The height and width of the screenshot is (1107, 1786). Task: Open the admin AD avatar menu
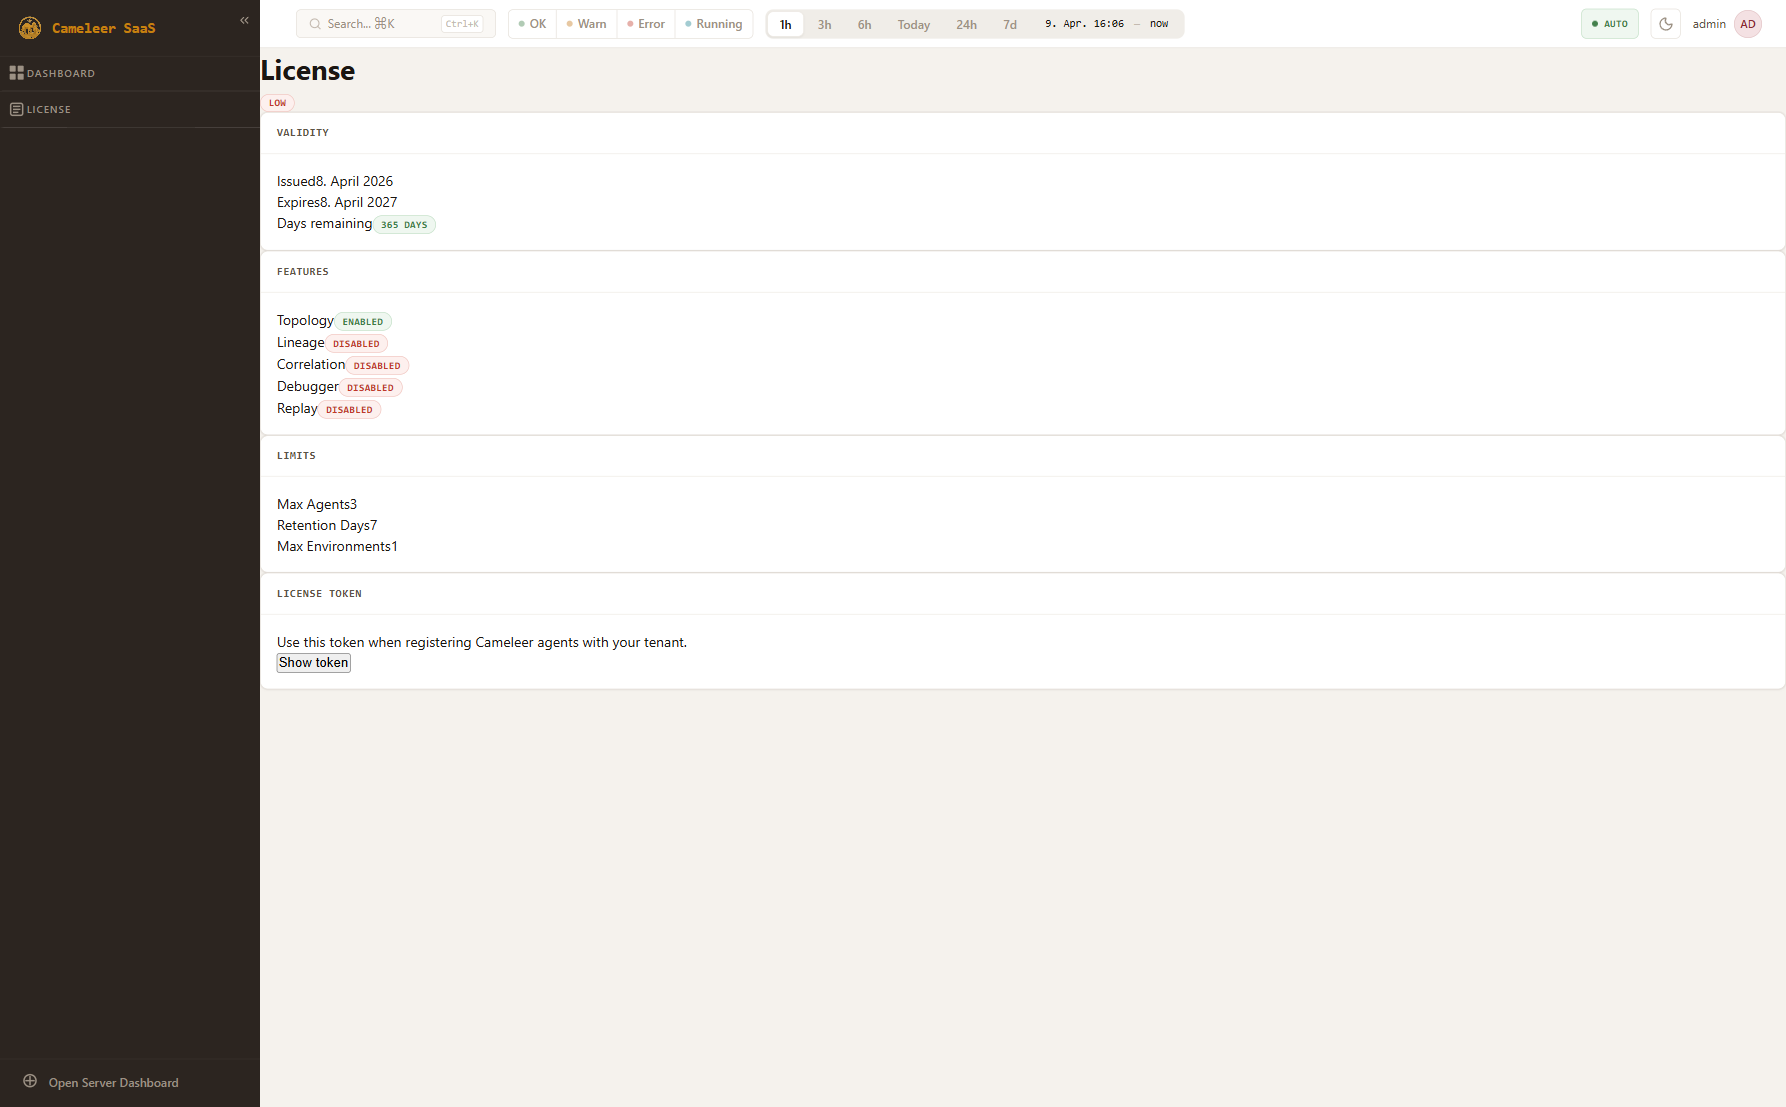coord(1747,24)
